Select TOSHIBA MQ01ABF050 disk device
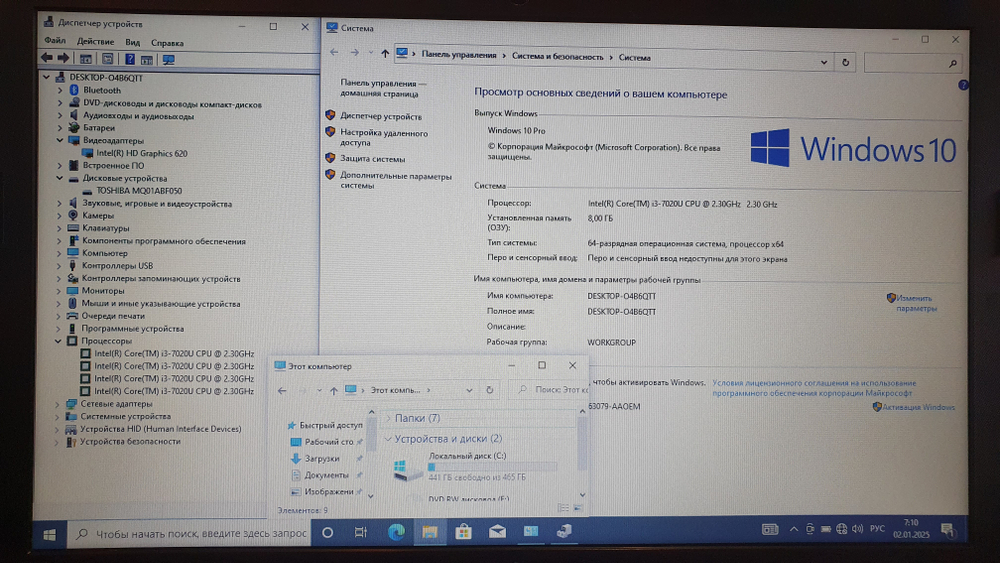This screenshot has height=563, width=1000. coord(139,191)
